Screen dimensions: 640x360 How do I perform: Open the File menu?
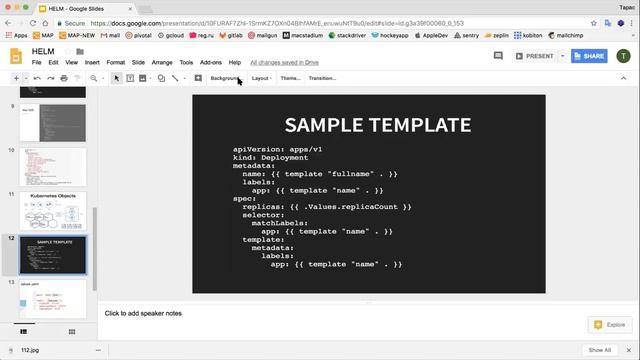[x=37, y=62]
